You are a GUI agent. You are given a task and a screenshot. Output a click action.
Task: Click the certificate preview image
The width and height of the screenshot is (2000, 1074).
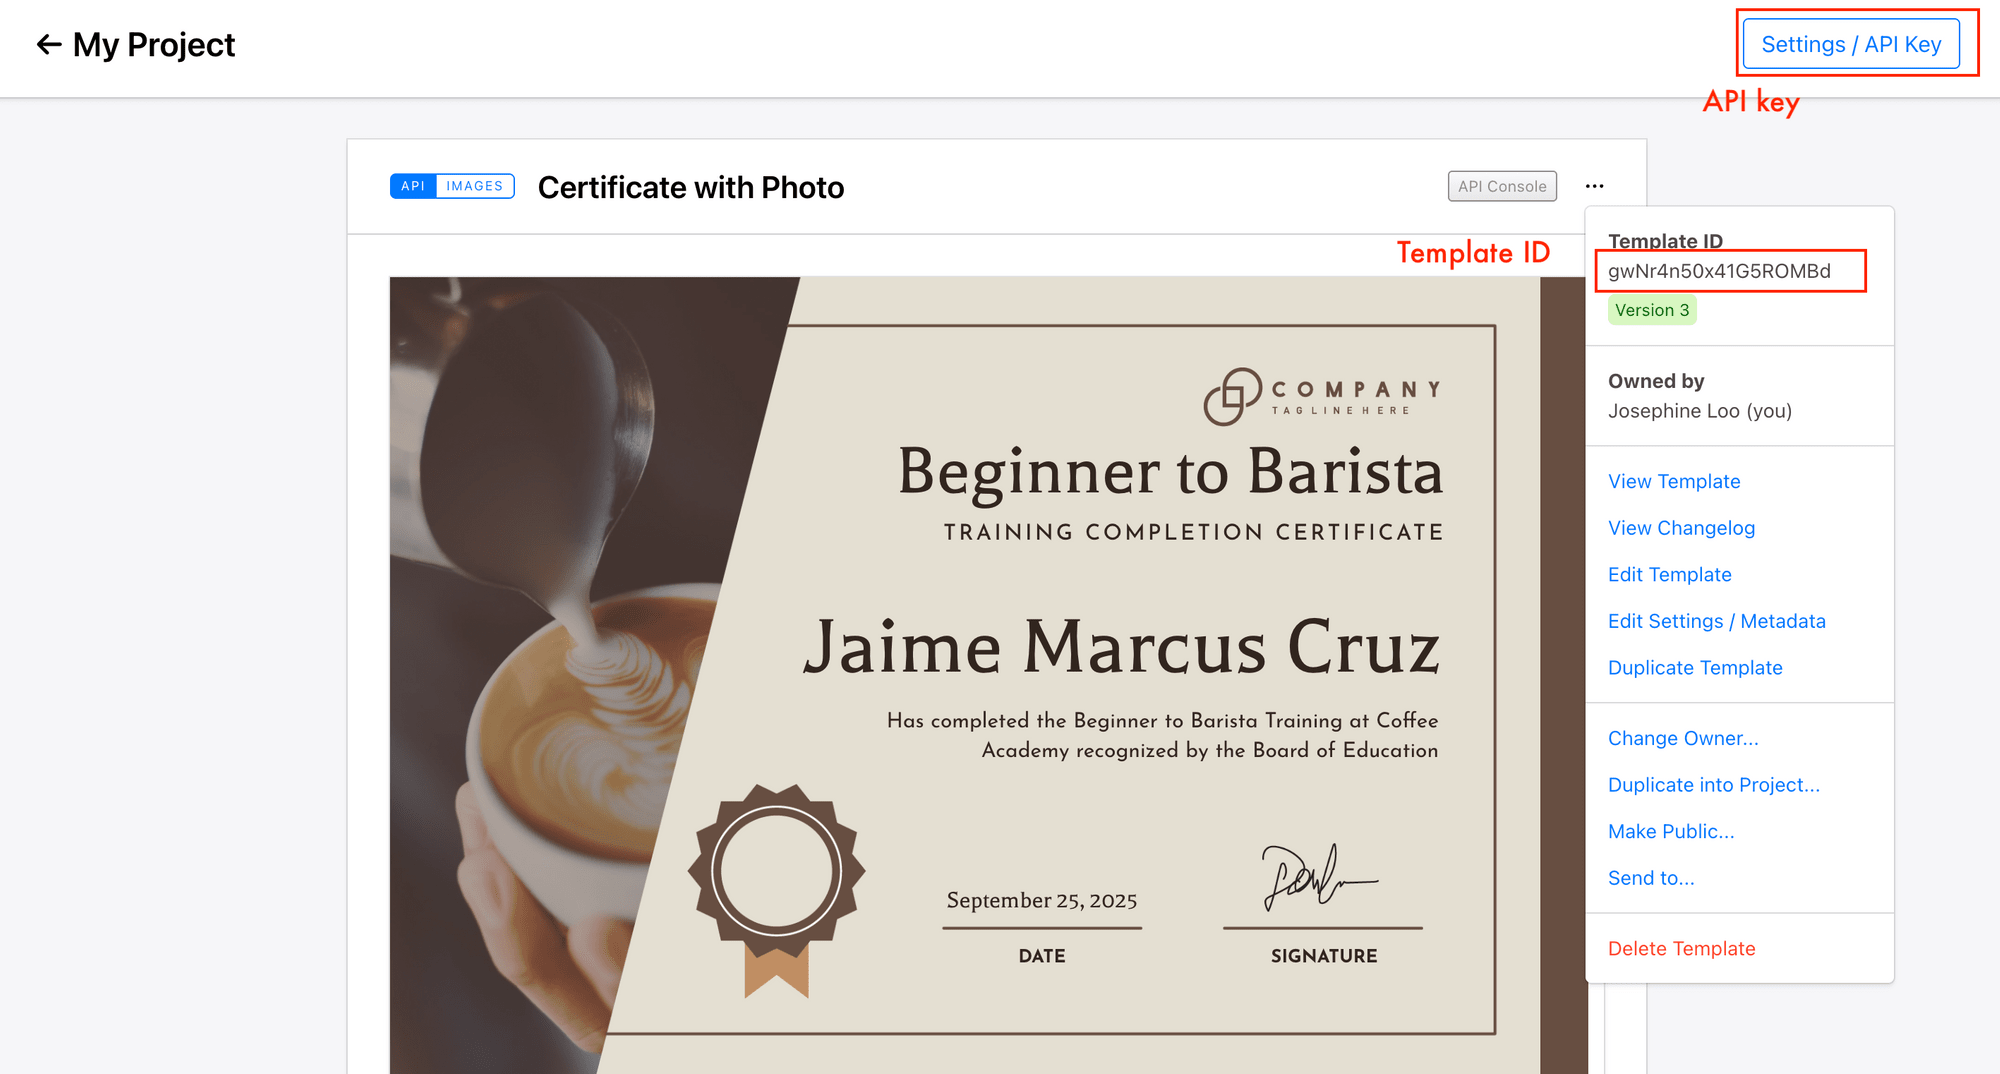[900, 650]
